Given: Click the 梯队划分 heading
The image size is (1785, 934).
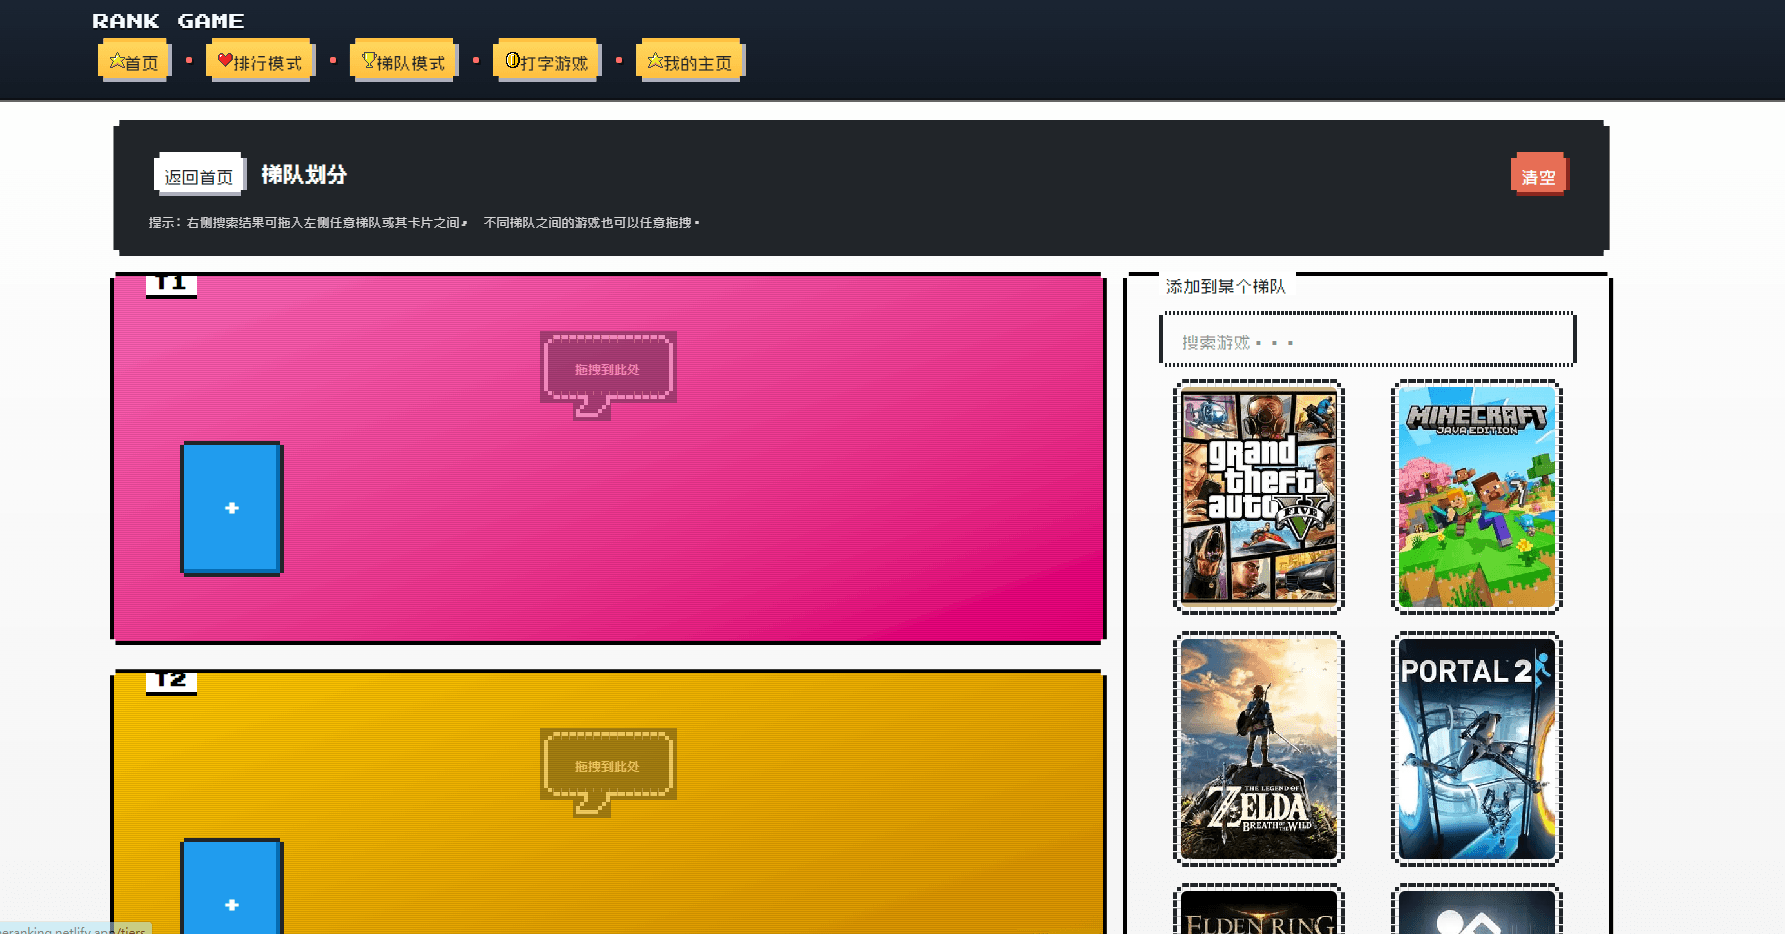Looking at the screenshot, I should click(x=304, y=174).
